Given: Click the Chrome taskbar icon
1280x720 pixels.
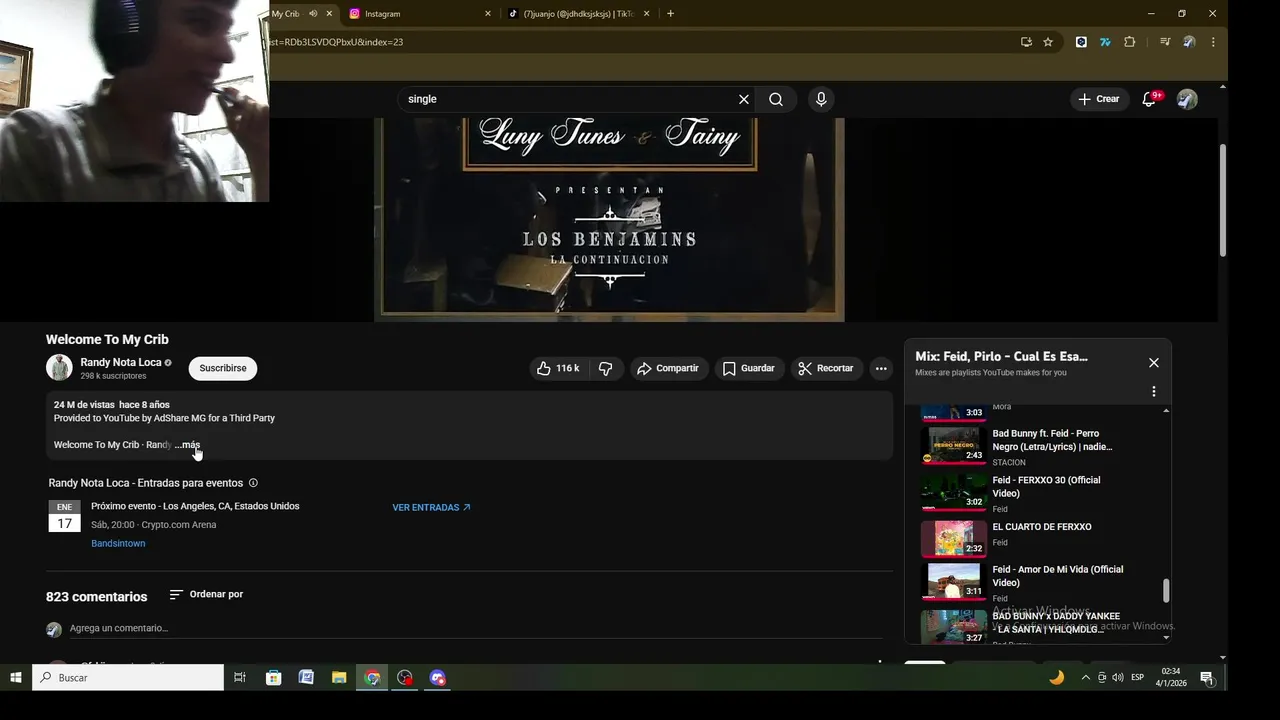Looking at the screenshot, I should [372, 677].
